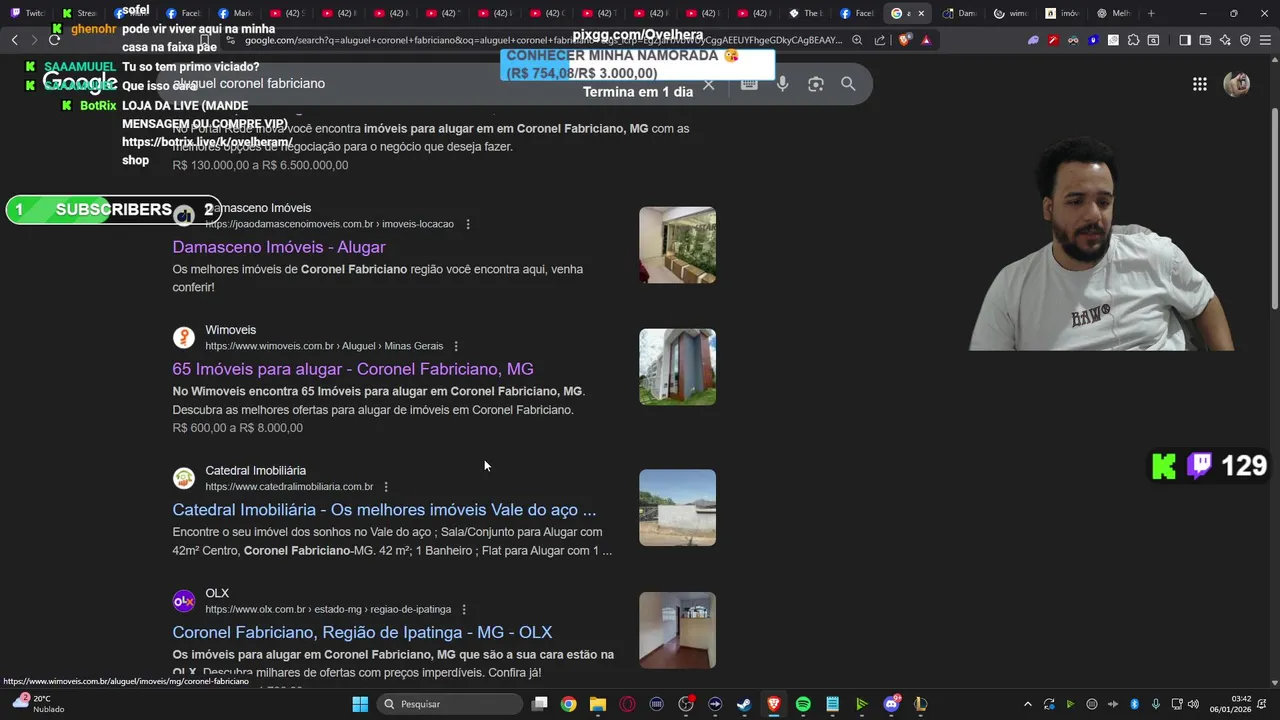Image resolution: width=1280 pixels, height=720 pixels.
Task: Click the Bluetooth icon in the system tray
Action: pos(1135,704)
